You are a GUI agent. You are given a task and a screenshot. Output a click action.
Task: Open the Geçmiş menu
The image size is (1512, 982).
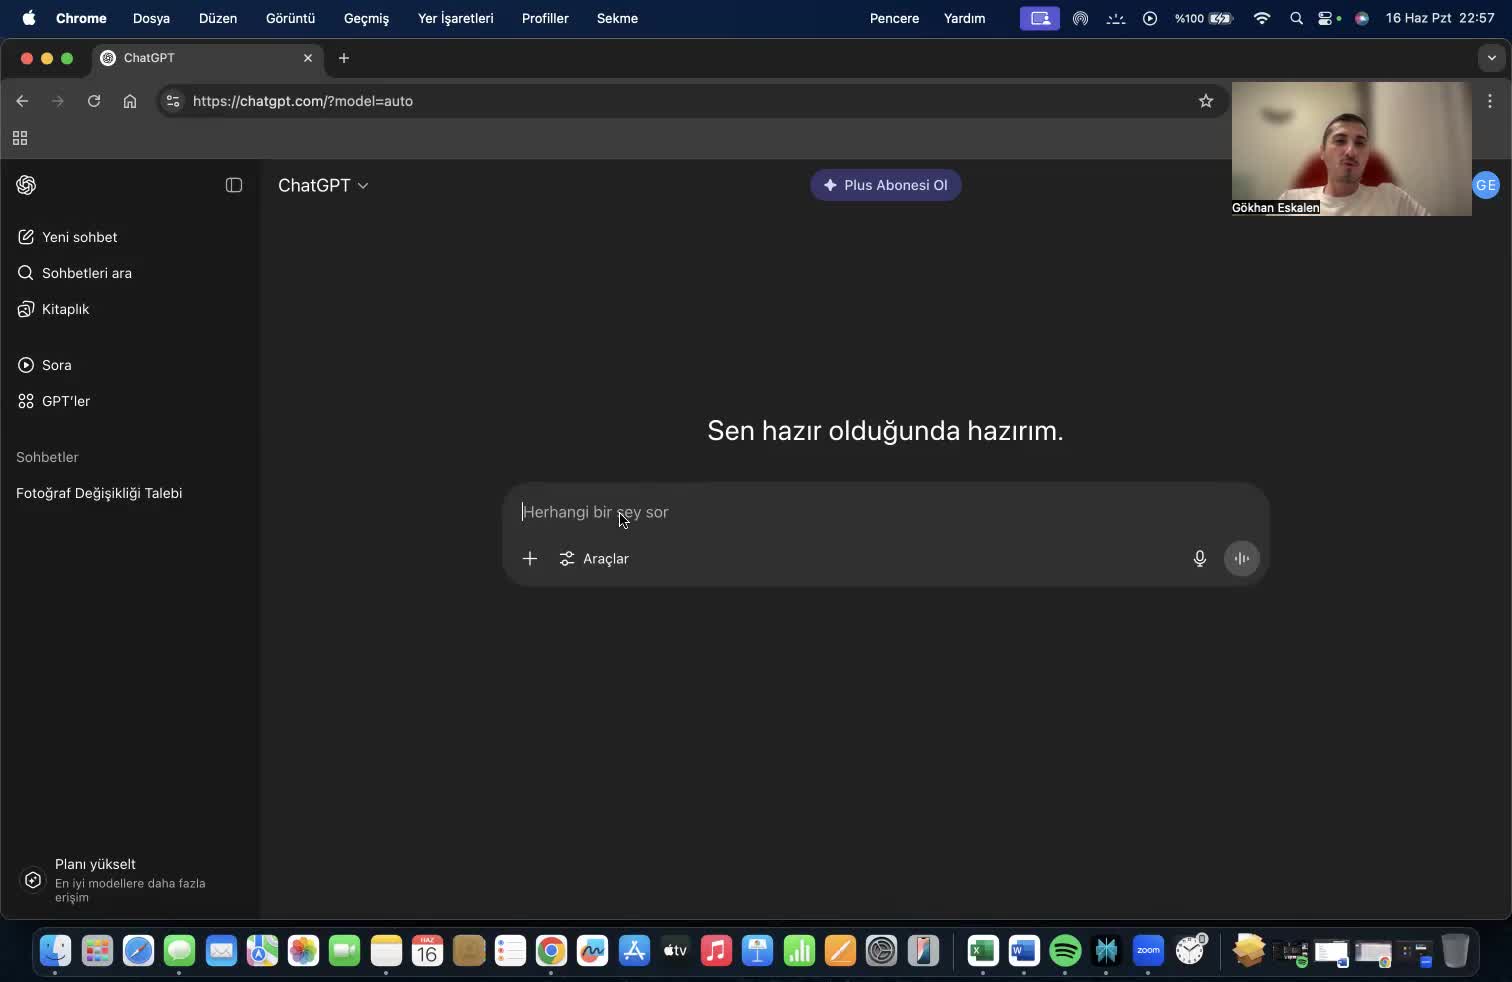click(366, 18)
